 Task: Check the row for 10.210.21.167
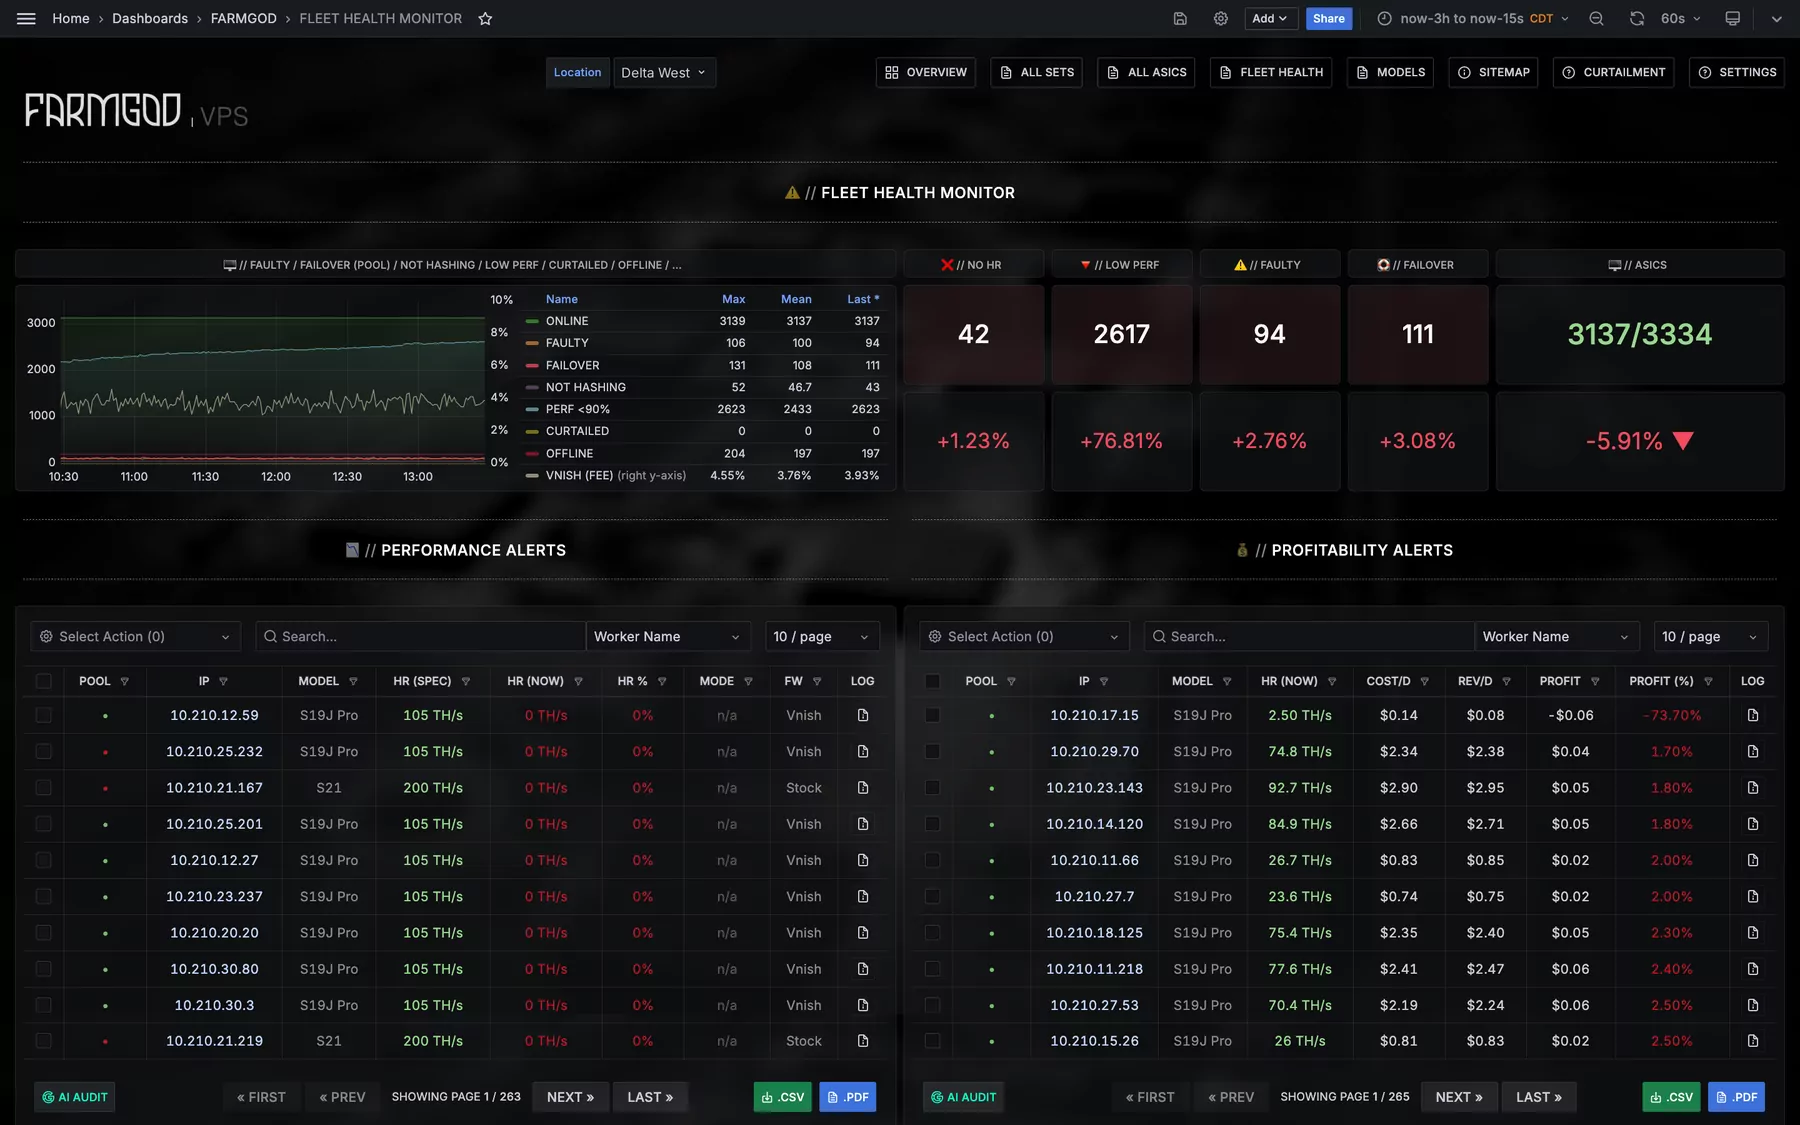tap(43, 788)
